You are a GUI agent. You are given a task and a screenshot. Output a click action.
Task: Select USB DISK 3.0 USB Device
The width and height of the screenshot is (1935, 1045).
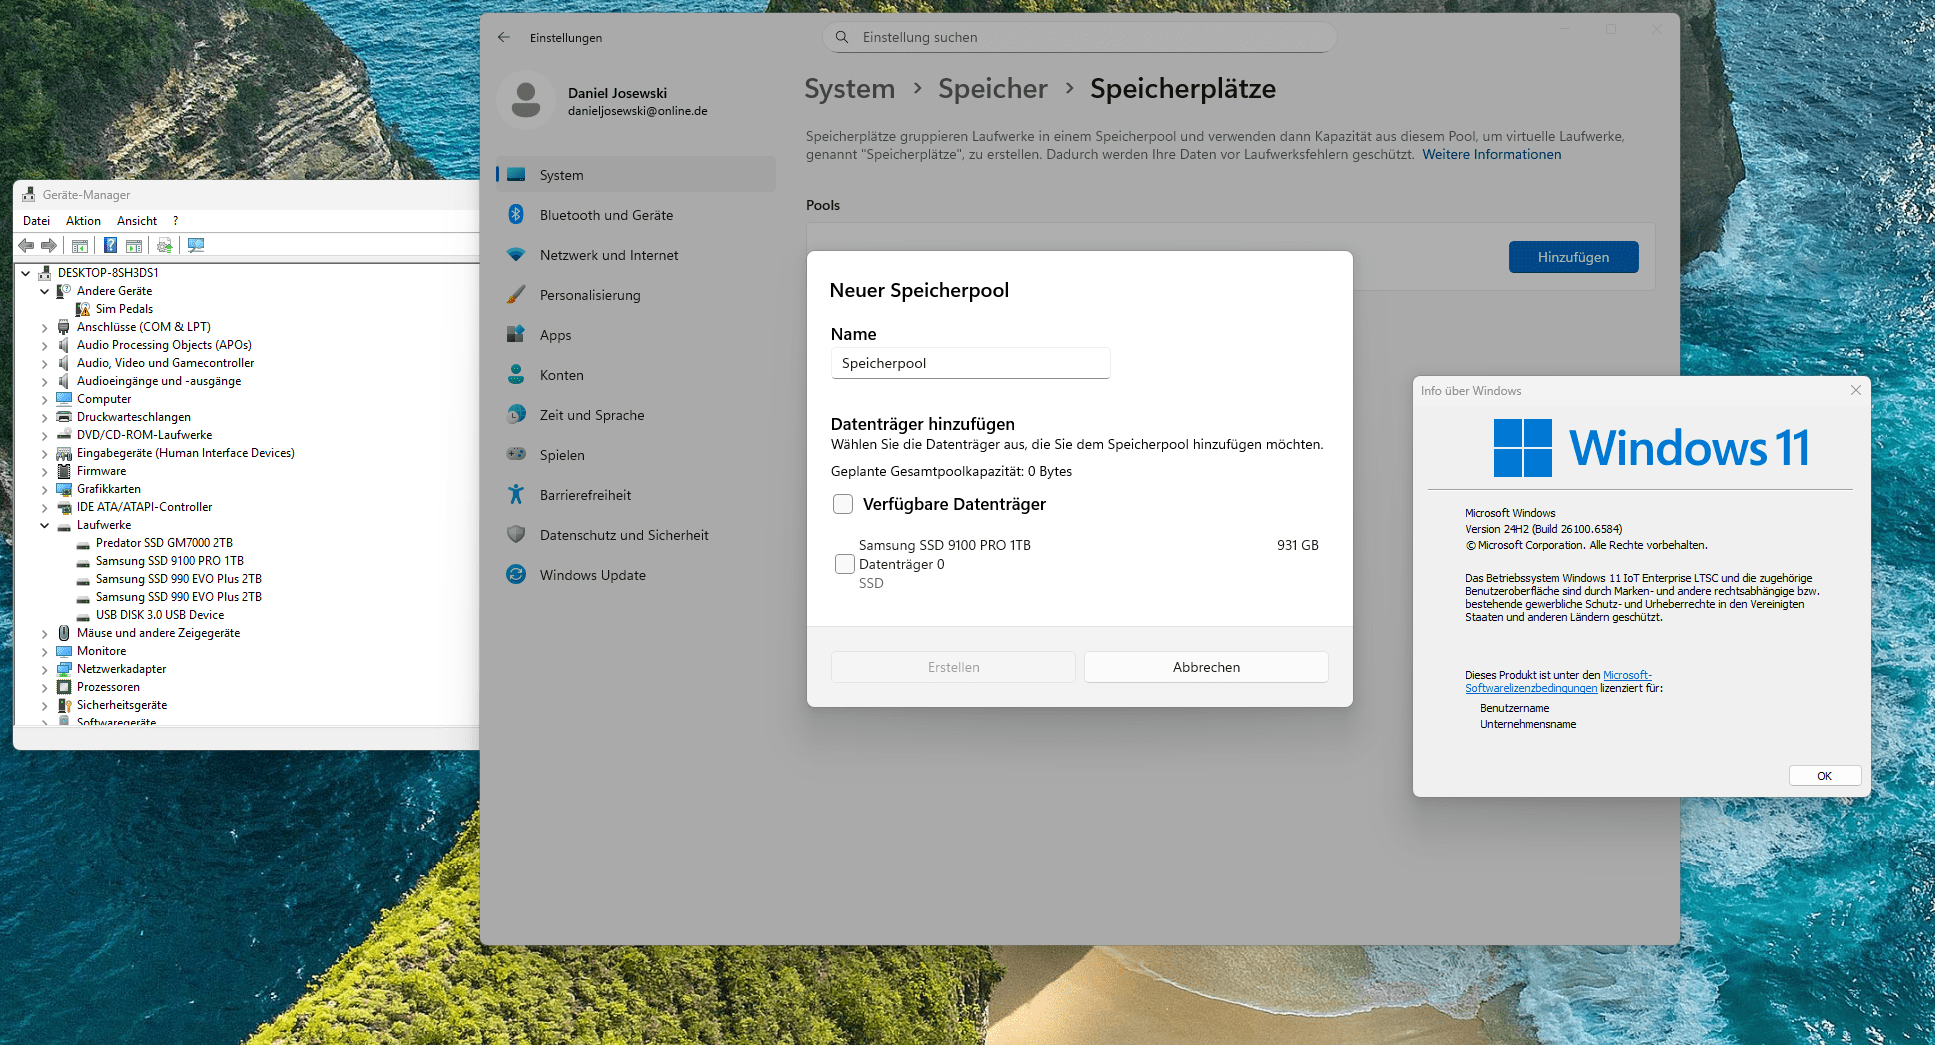(160, 615)
